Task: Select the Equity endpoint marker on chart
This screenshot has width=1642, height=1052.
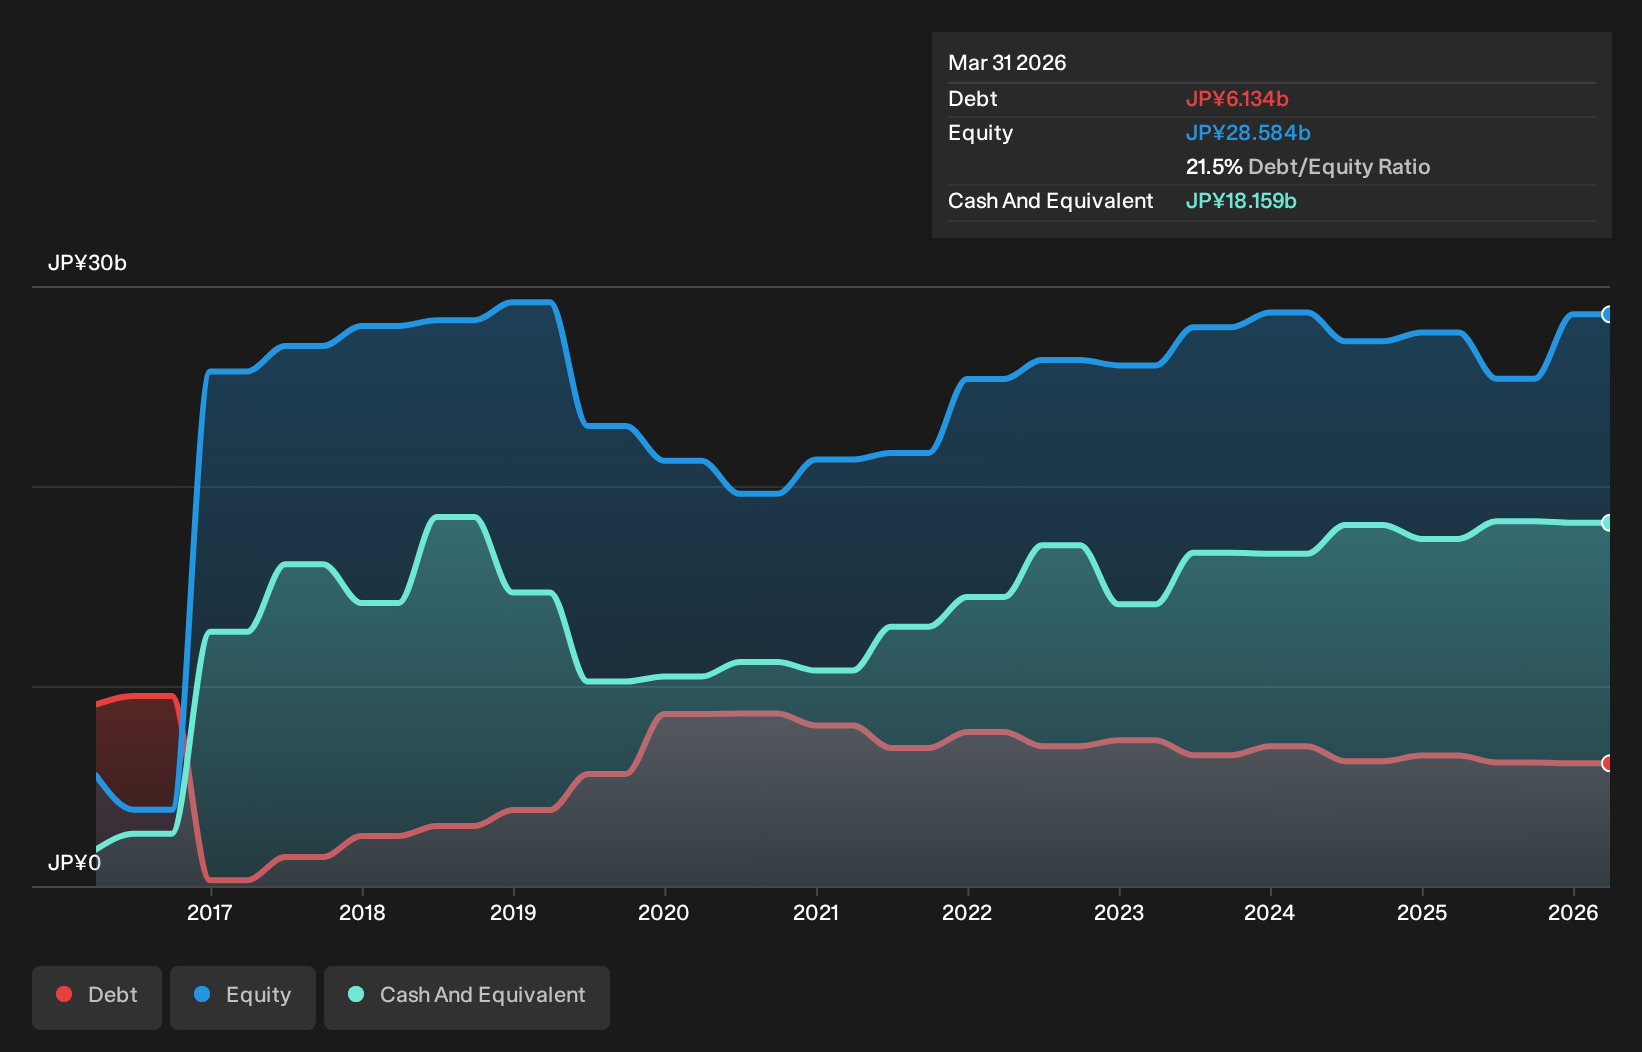Action: 1608,314
